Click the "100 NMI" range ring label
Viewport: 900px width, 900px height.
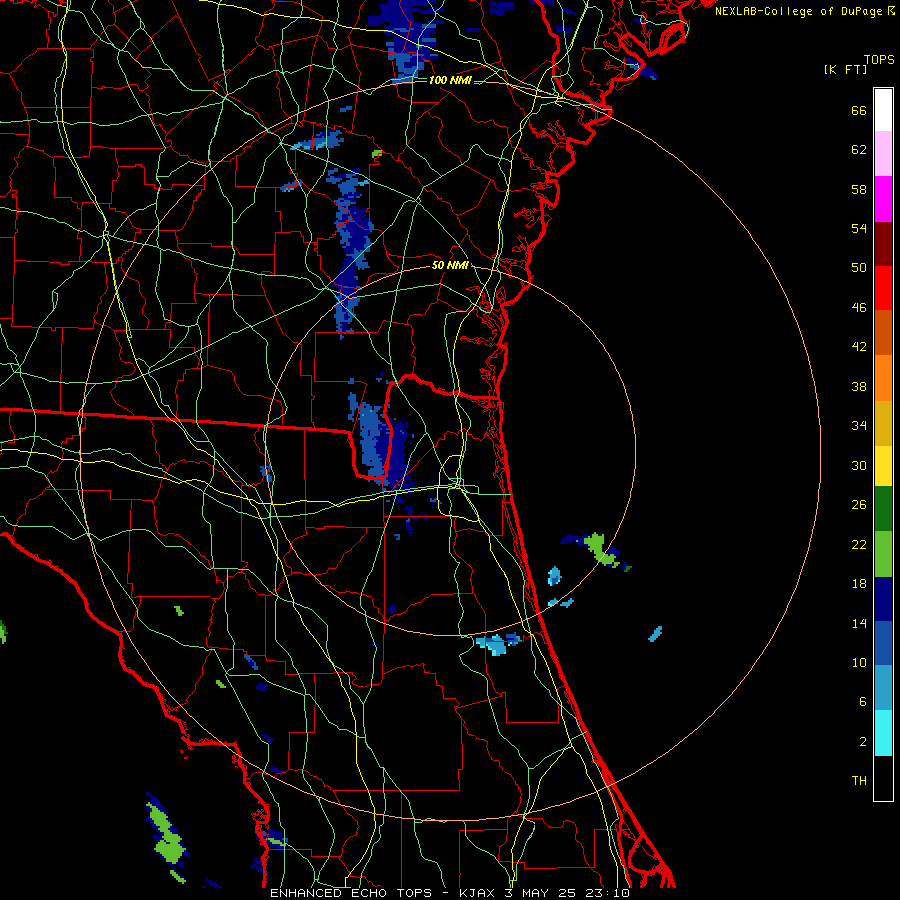click(x=450, y=80)
